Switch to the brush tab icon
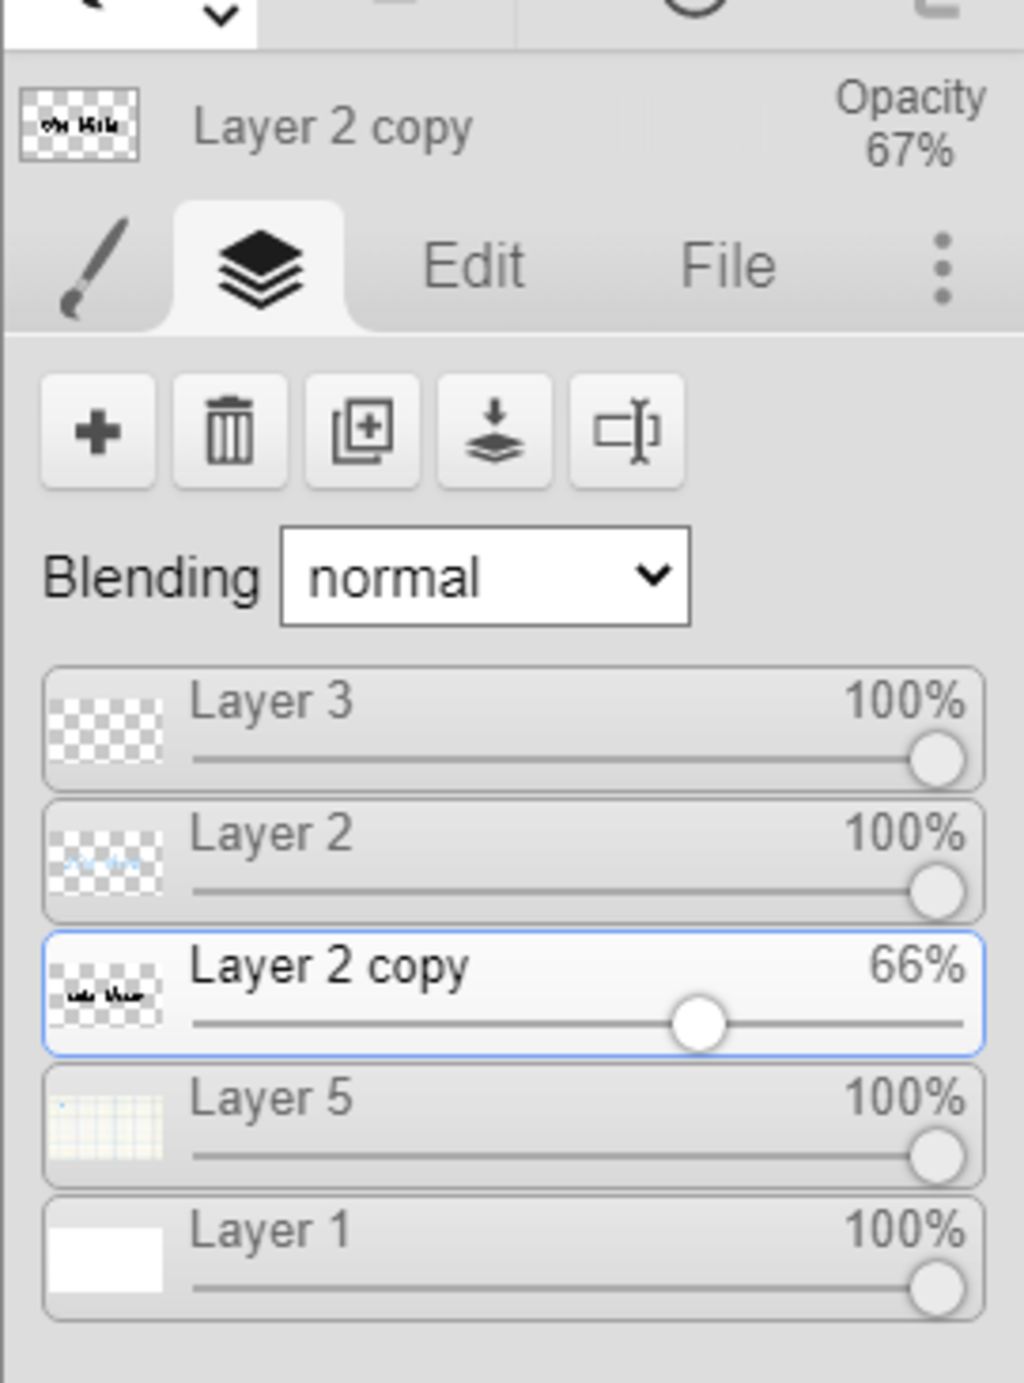 tap(94, 268)
